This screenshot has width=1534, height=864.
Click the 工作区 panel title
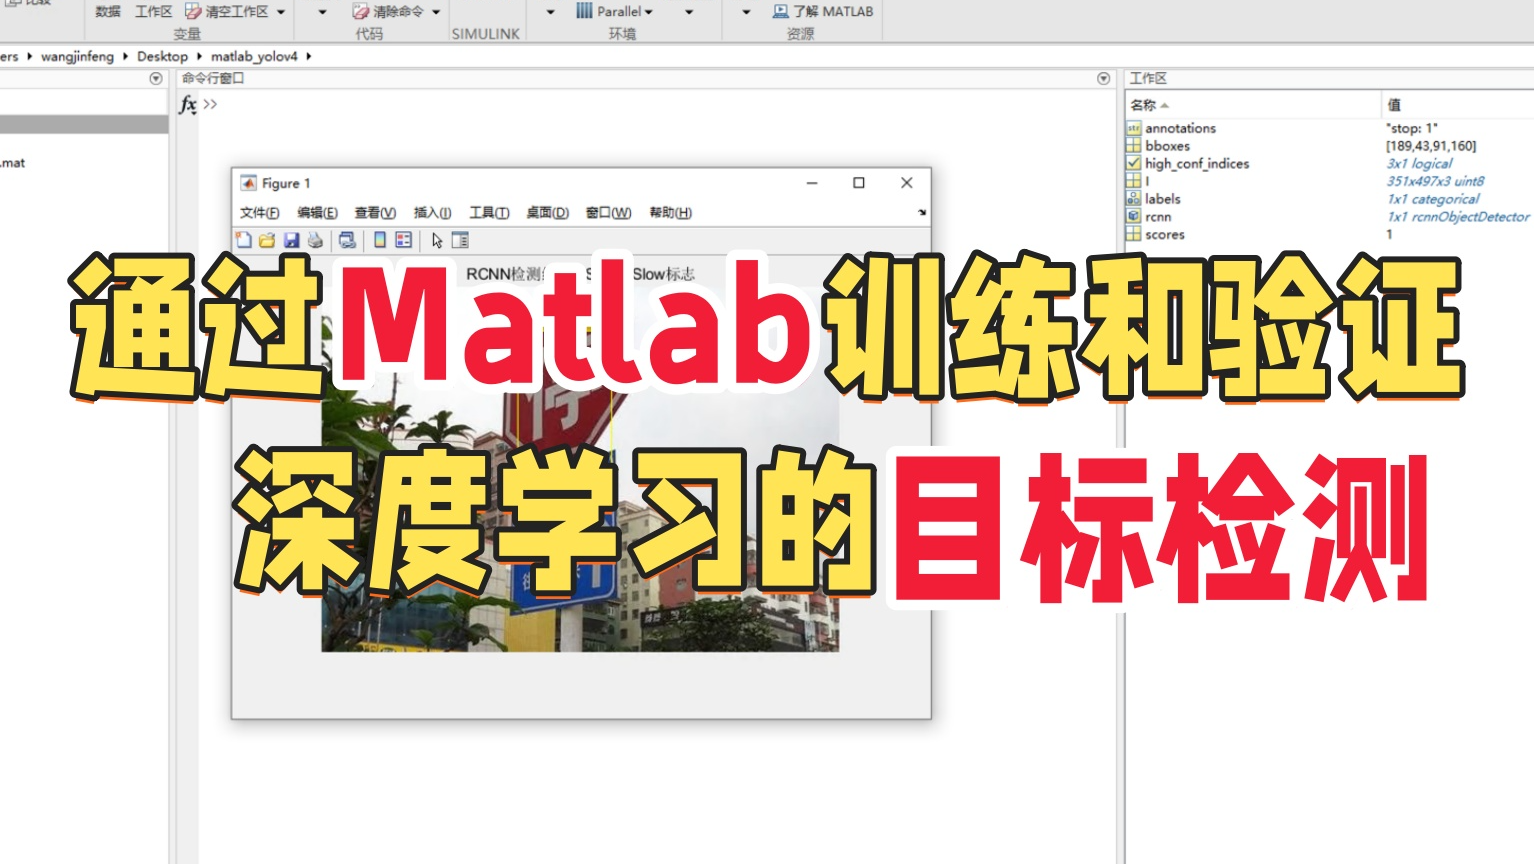point(1148,78)
